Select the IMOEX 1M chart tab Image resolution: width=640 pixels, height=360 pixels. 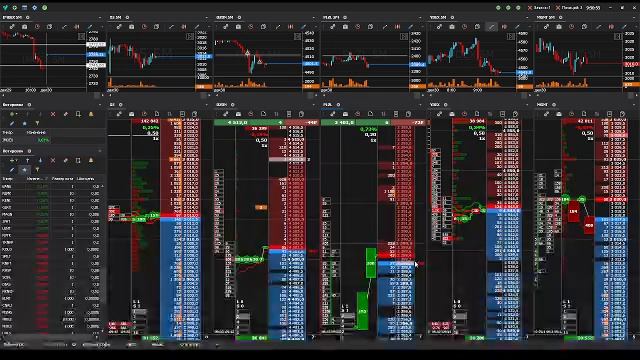pyautogui.click(x=13, y=18)
